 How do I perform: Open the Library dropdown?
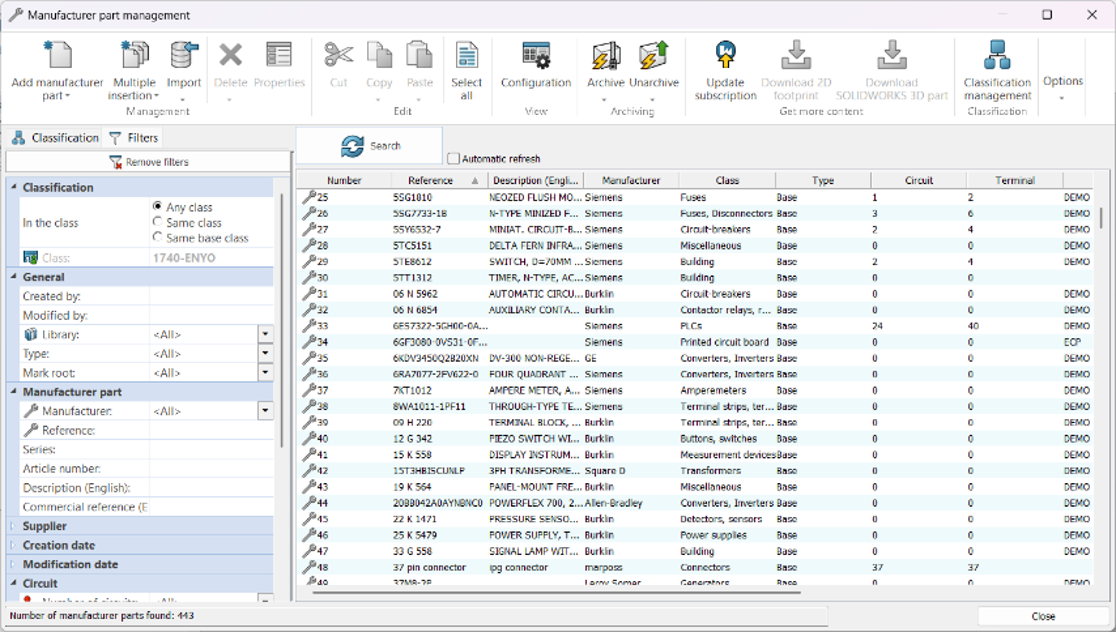coord(265,334)
